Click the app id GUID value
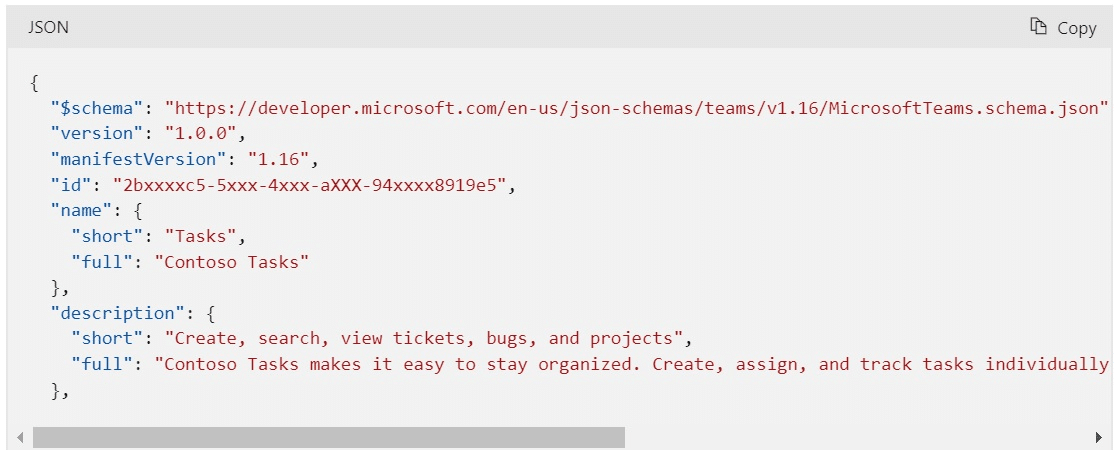The image size is (1114, 450). coord(308,185)
